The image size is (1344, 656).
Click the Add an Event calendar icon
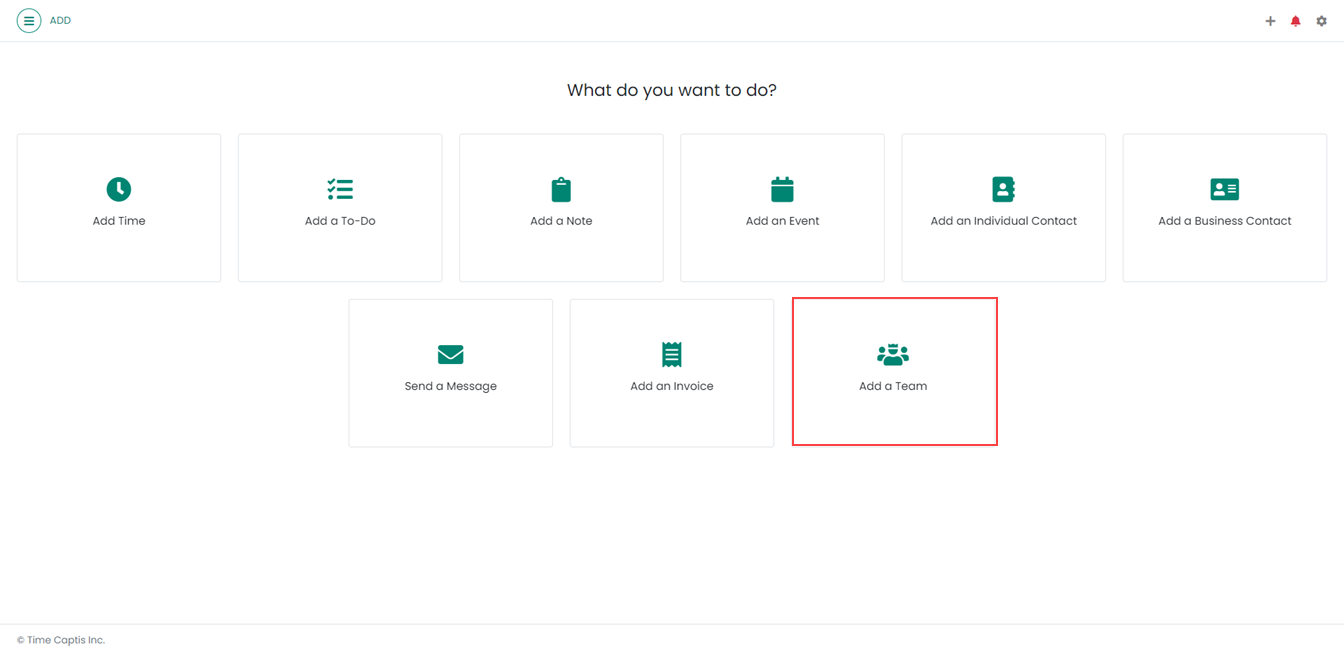click(782, 189)
